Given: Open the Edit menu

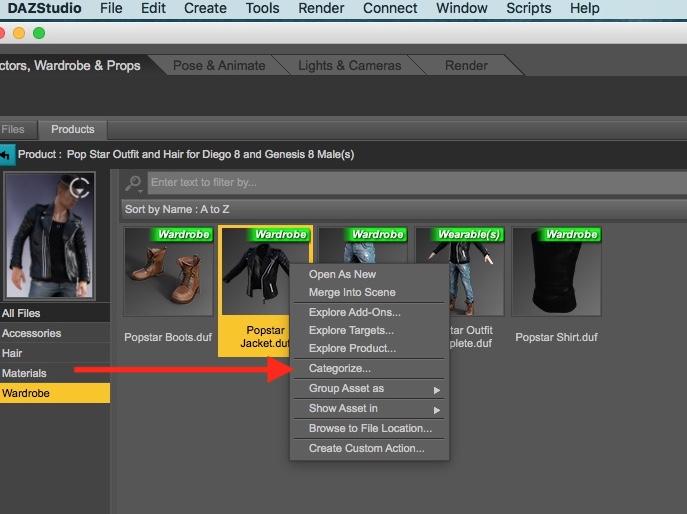Looking at the screenshot, I should [153, 8].
